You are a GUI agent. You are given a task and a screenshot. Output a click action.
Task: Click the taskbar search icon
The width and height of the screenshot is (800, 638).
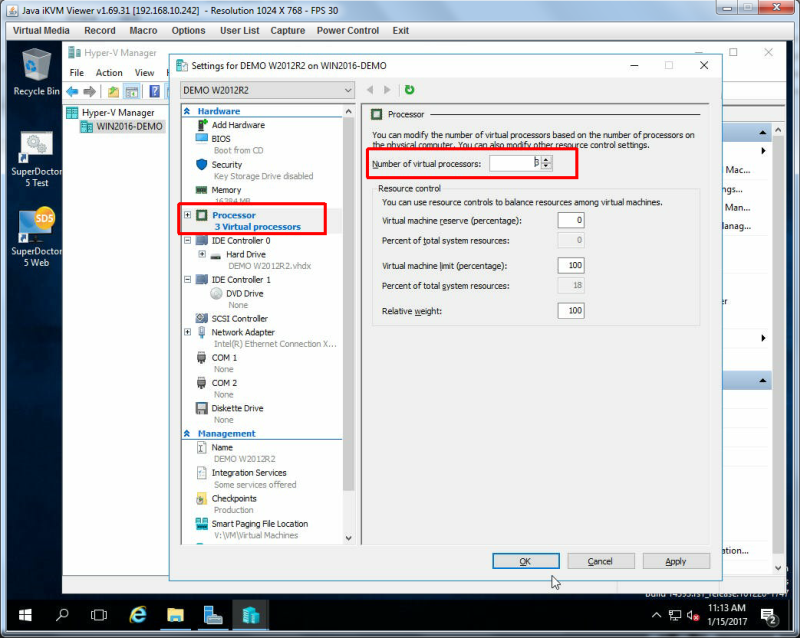(62, 615)
